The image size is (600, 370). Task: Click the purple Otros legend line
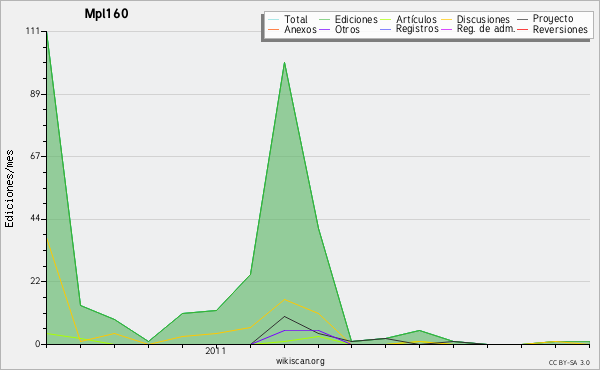click(324, 29)
